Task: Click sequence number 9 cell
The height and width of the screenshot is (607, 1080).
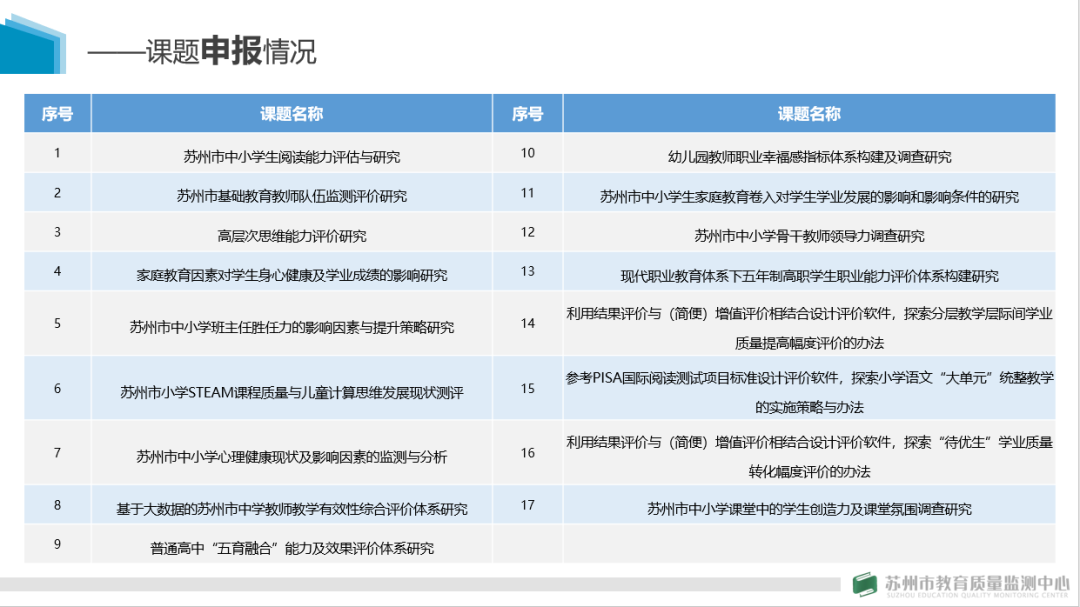Action: (x=57, y=544)
